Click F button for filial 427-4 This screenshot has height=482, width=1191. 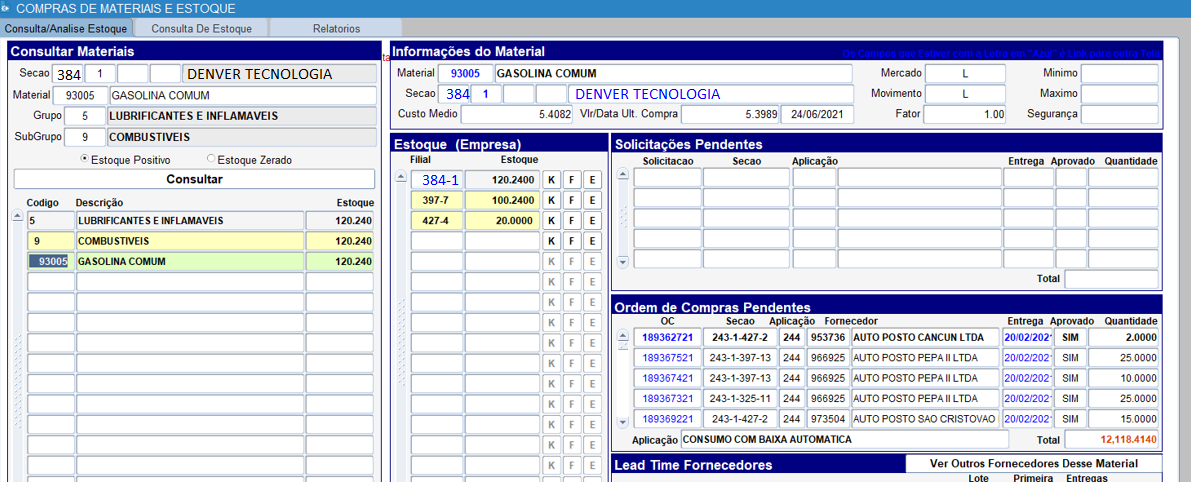pos(571,221)
